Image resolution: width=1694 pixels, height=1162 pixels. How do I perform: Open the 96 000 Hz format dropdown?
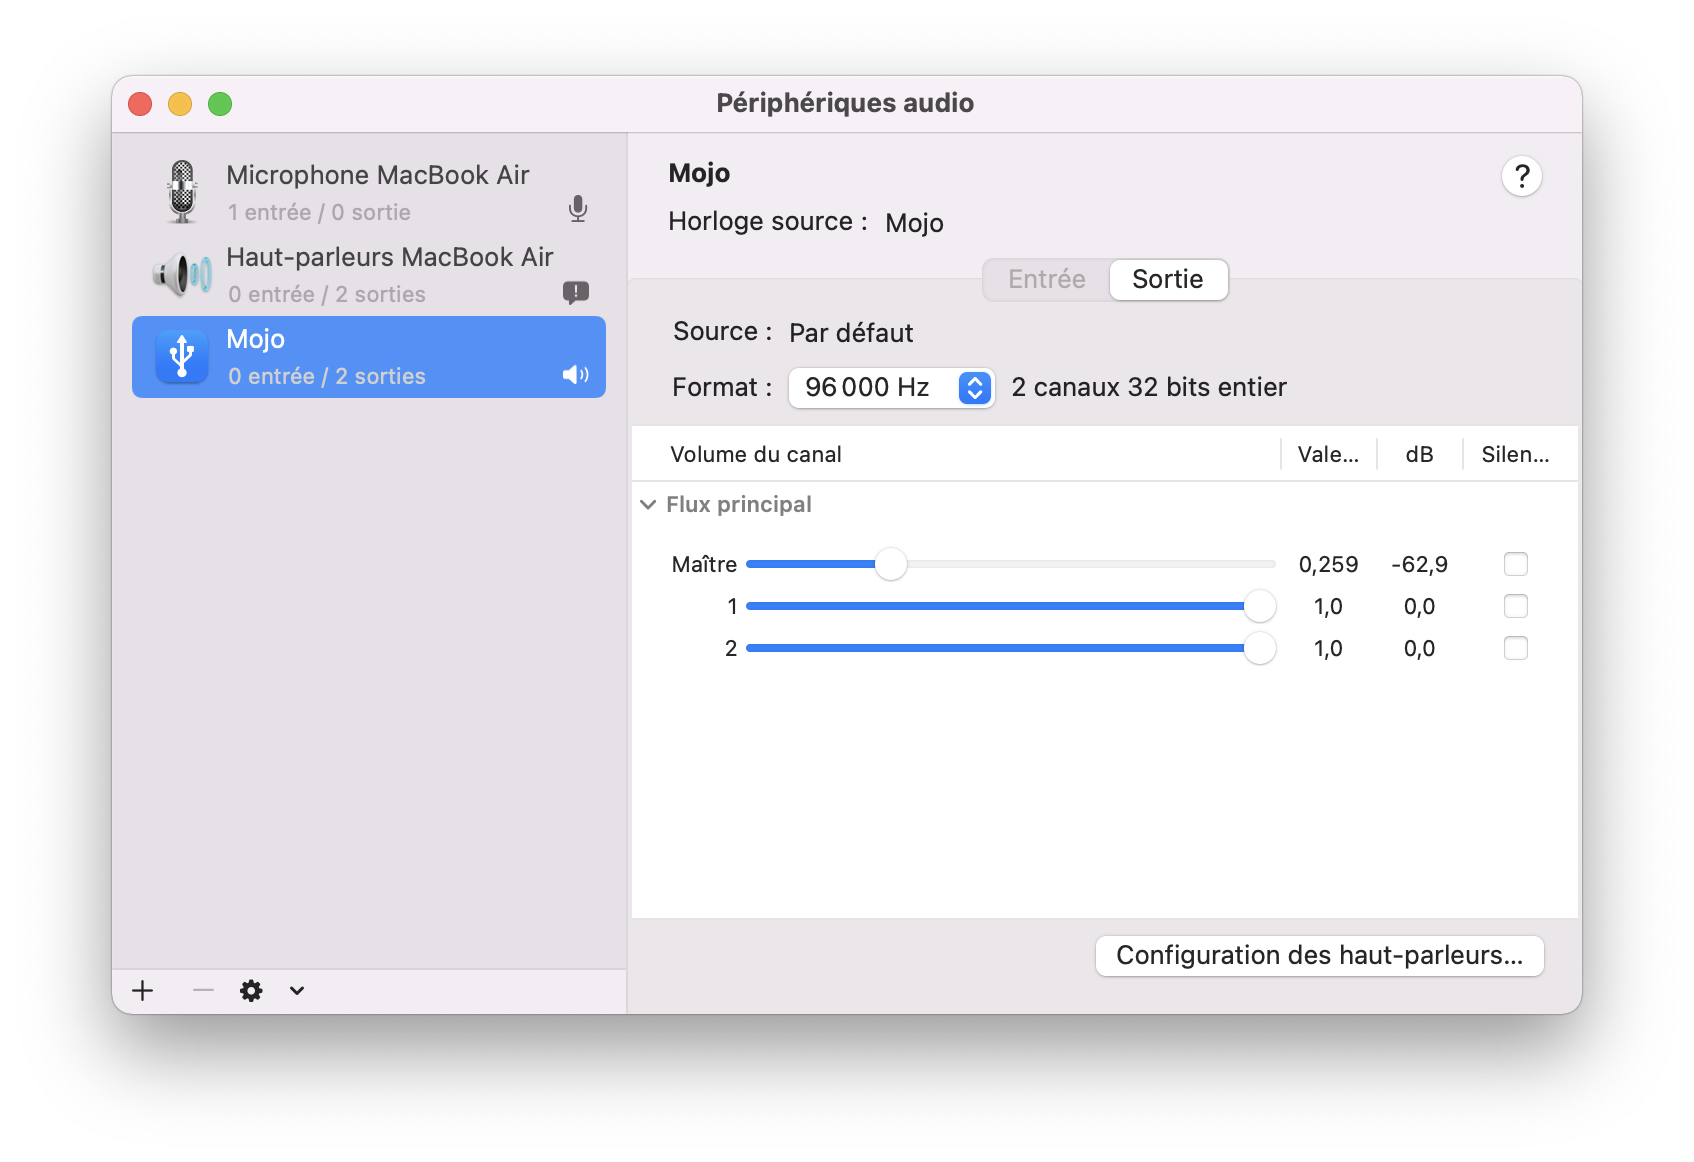(x=892, y=388)
